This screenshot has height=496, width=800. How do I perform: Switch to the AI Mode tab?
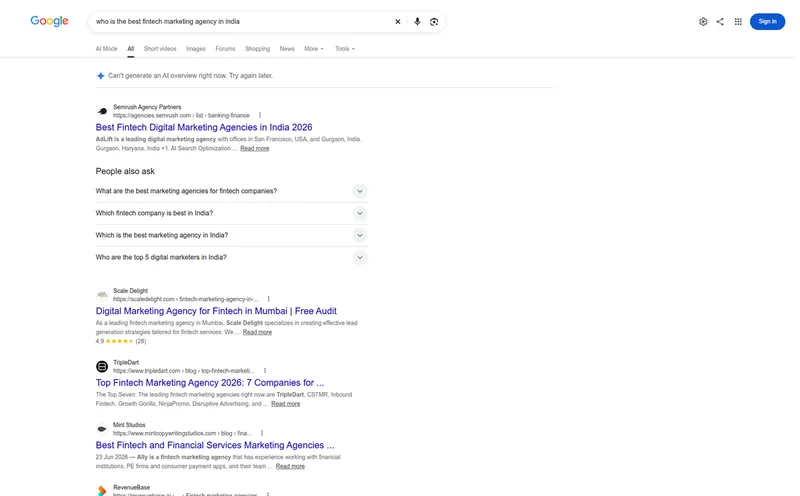pos(106,49)
